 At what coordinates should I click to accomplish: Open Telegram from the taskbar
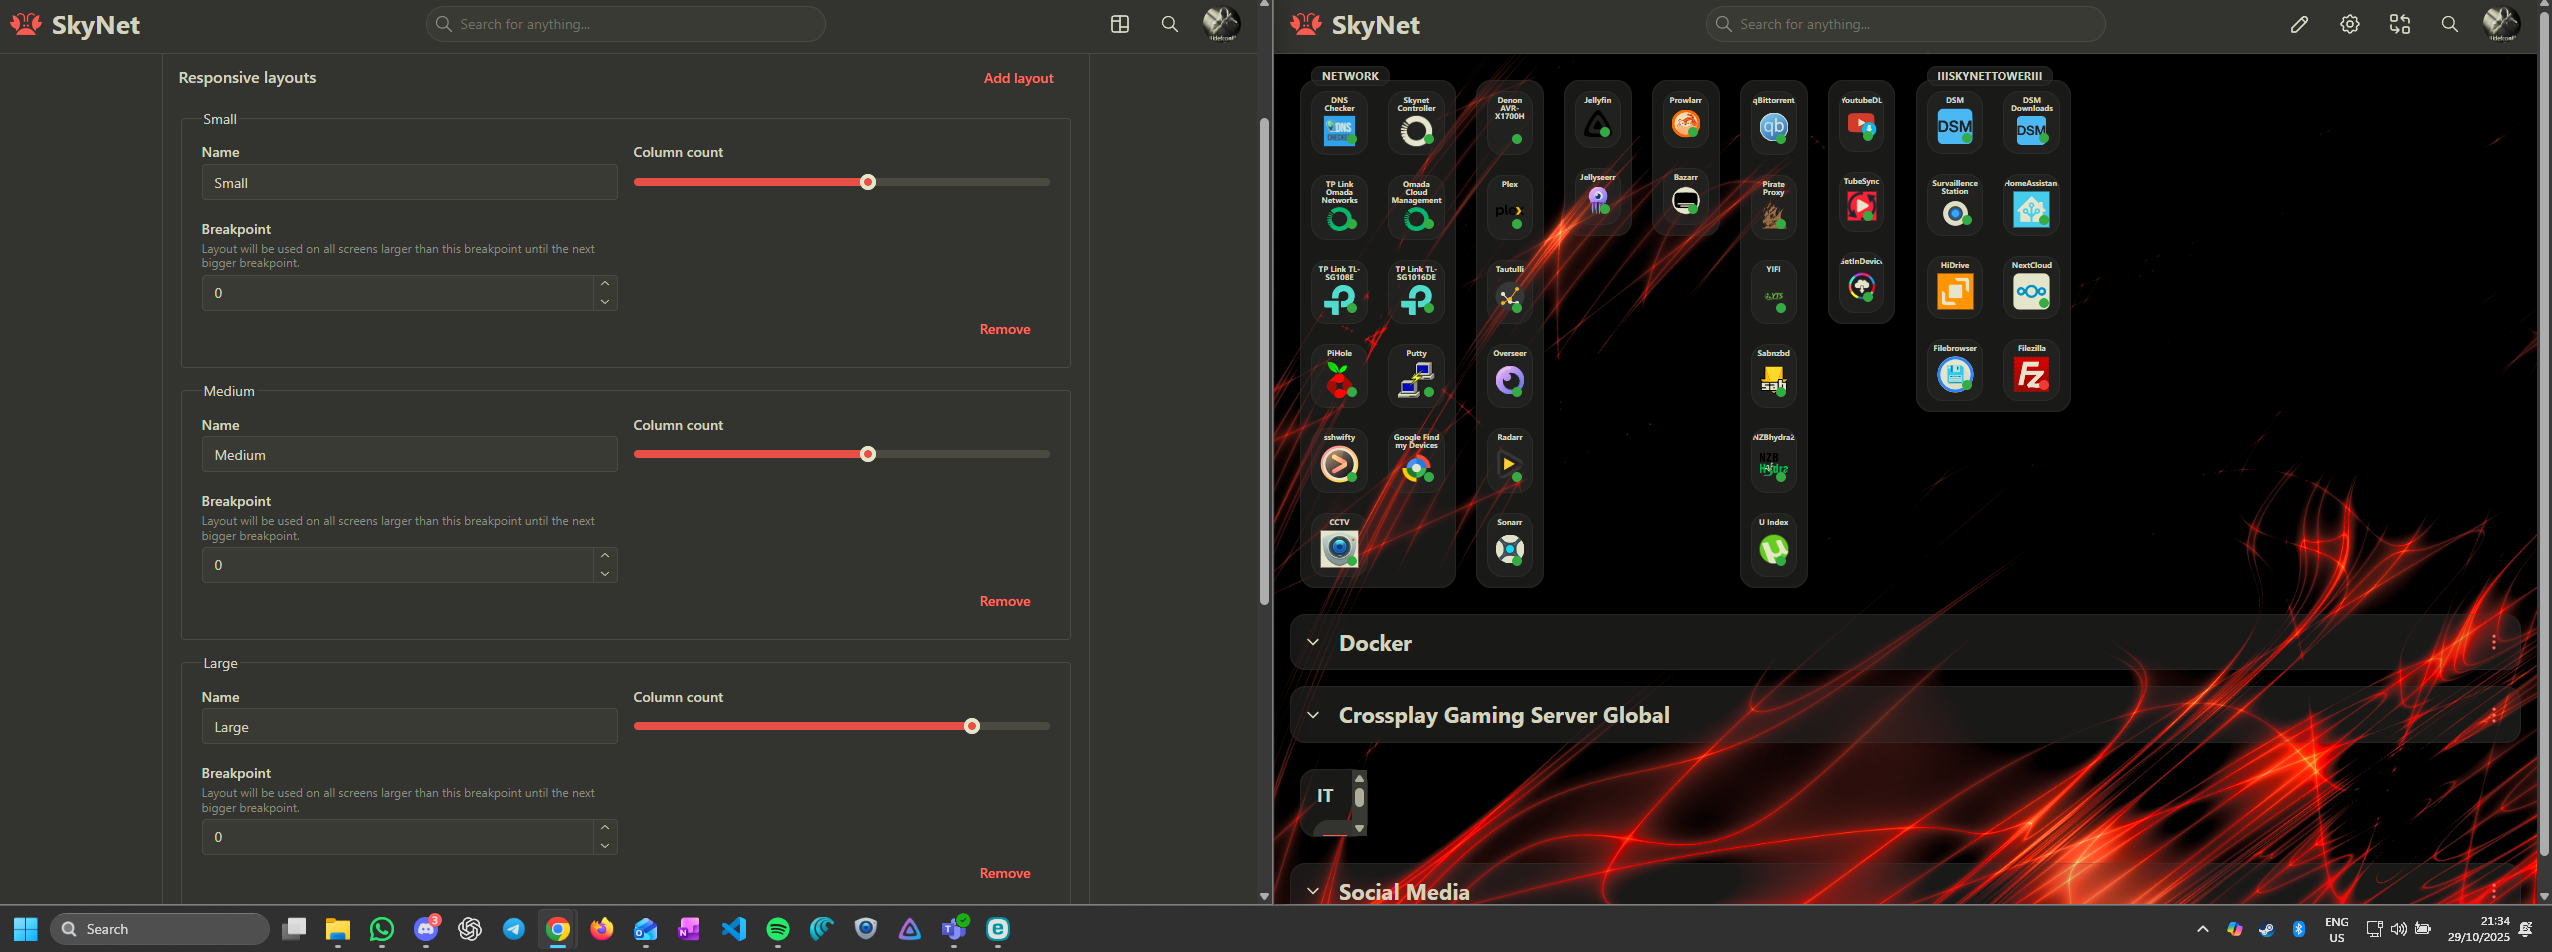(513, 929)
